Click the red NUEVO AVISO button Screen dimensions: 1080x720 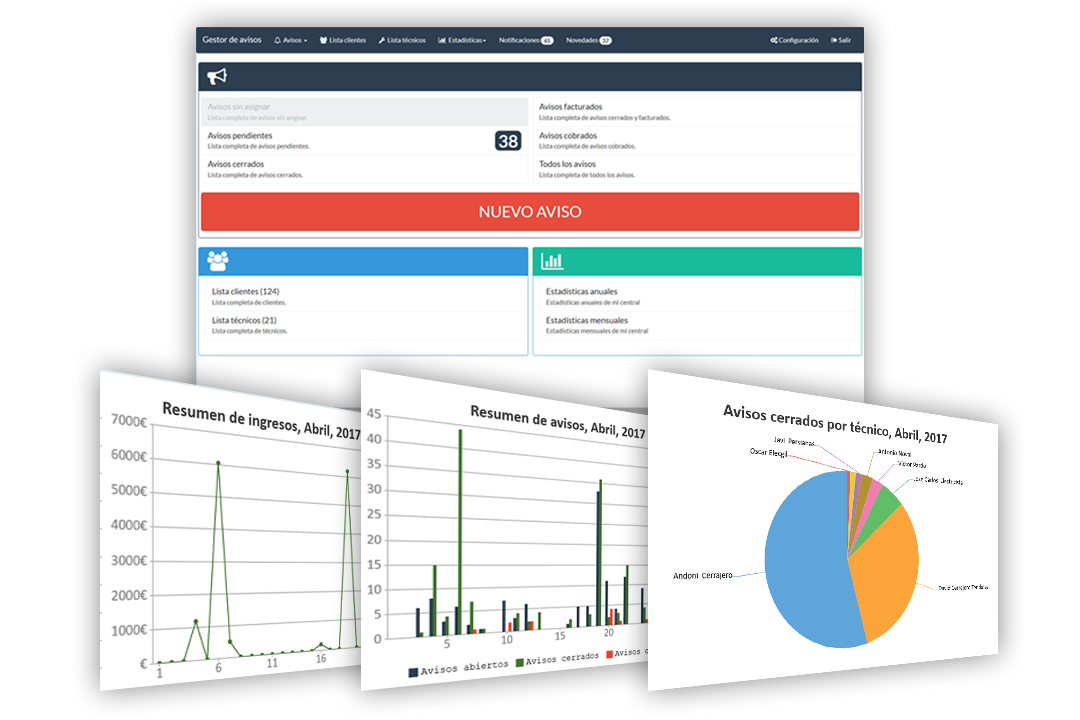click(x=530, y=212)
